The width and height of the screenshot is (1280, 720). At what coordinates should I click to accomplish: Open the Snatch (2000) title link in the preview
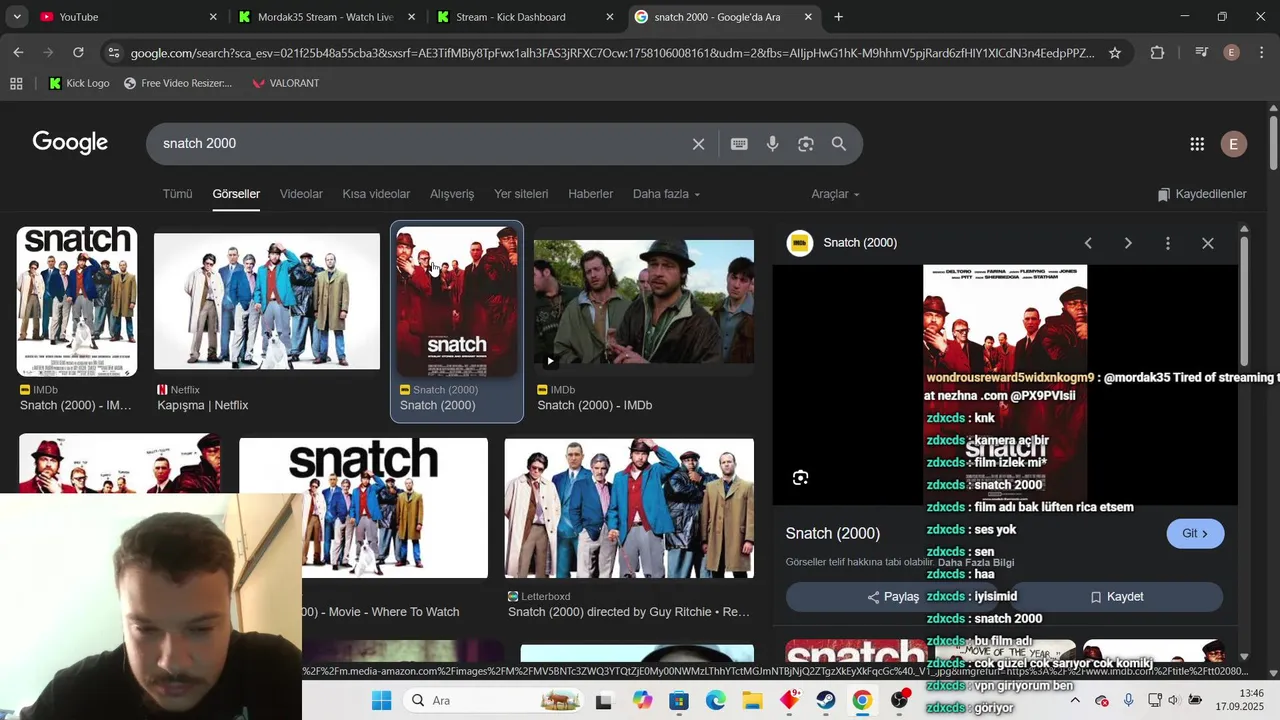(x=833, y=533)
